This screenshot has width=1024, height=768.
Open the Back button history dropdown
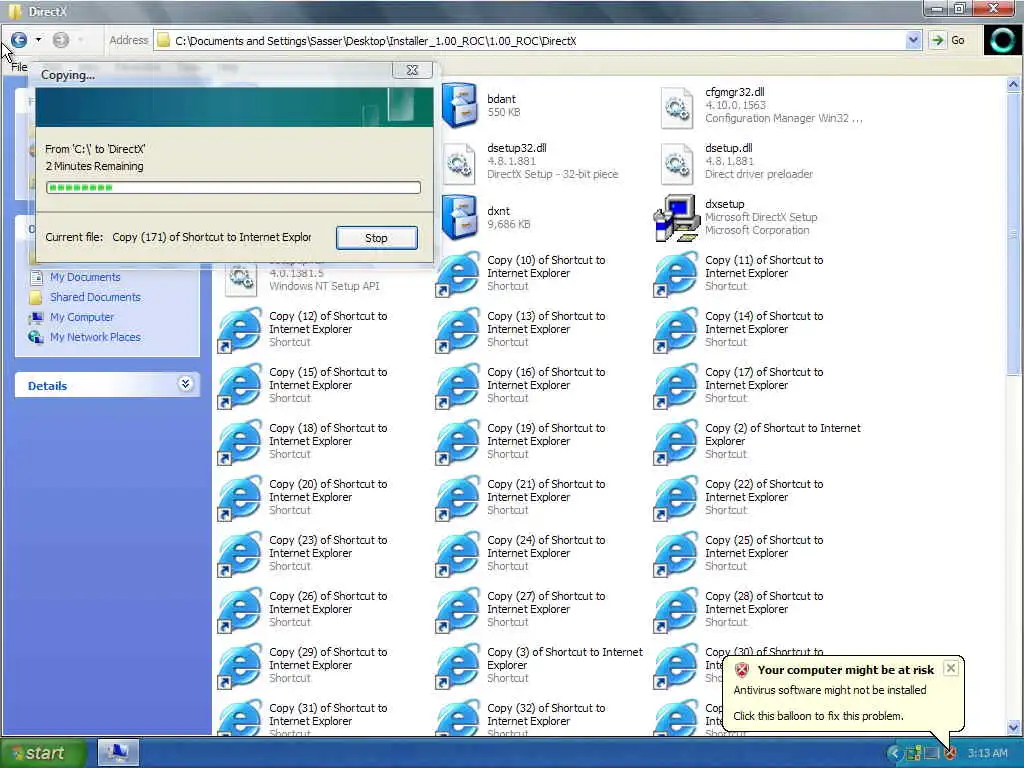coord(39,40)
